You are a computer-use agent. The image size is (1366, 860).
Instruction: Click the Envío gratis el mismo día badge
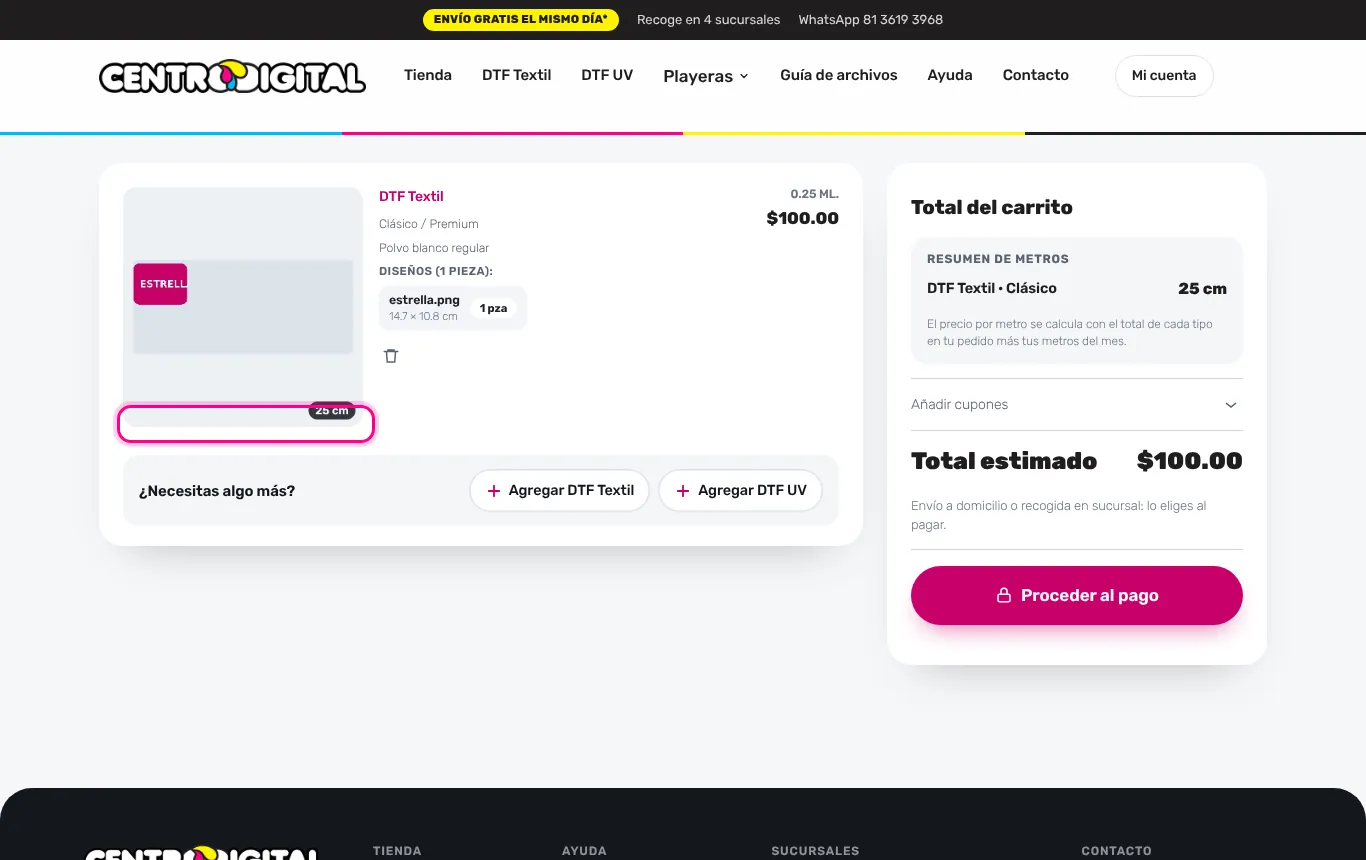click(x=521, y=20)
